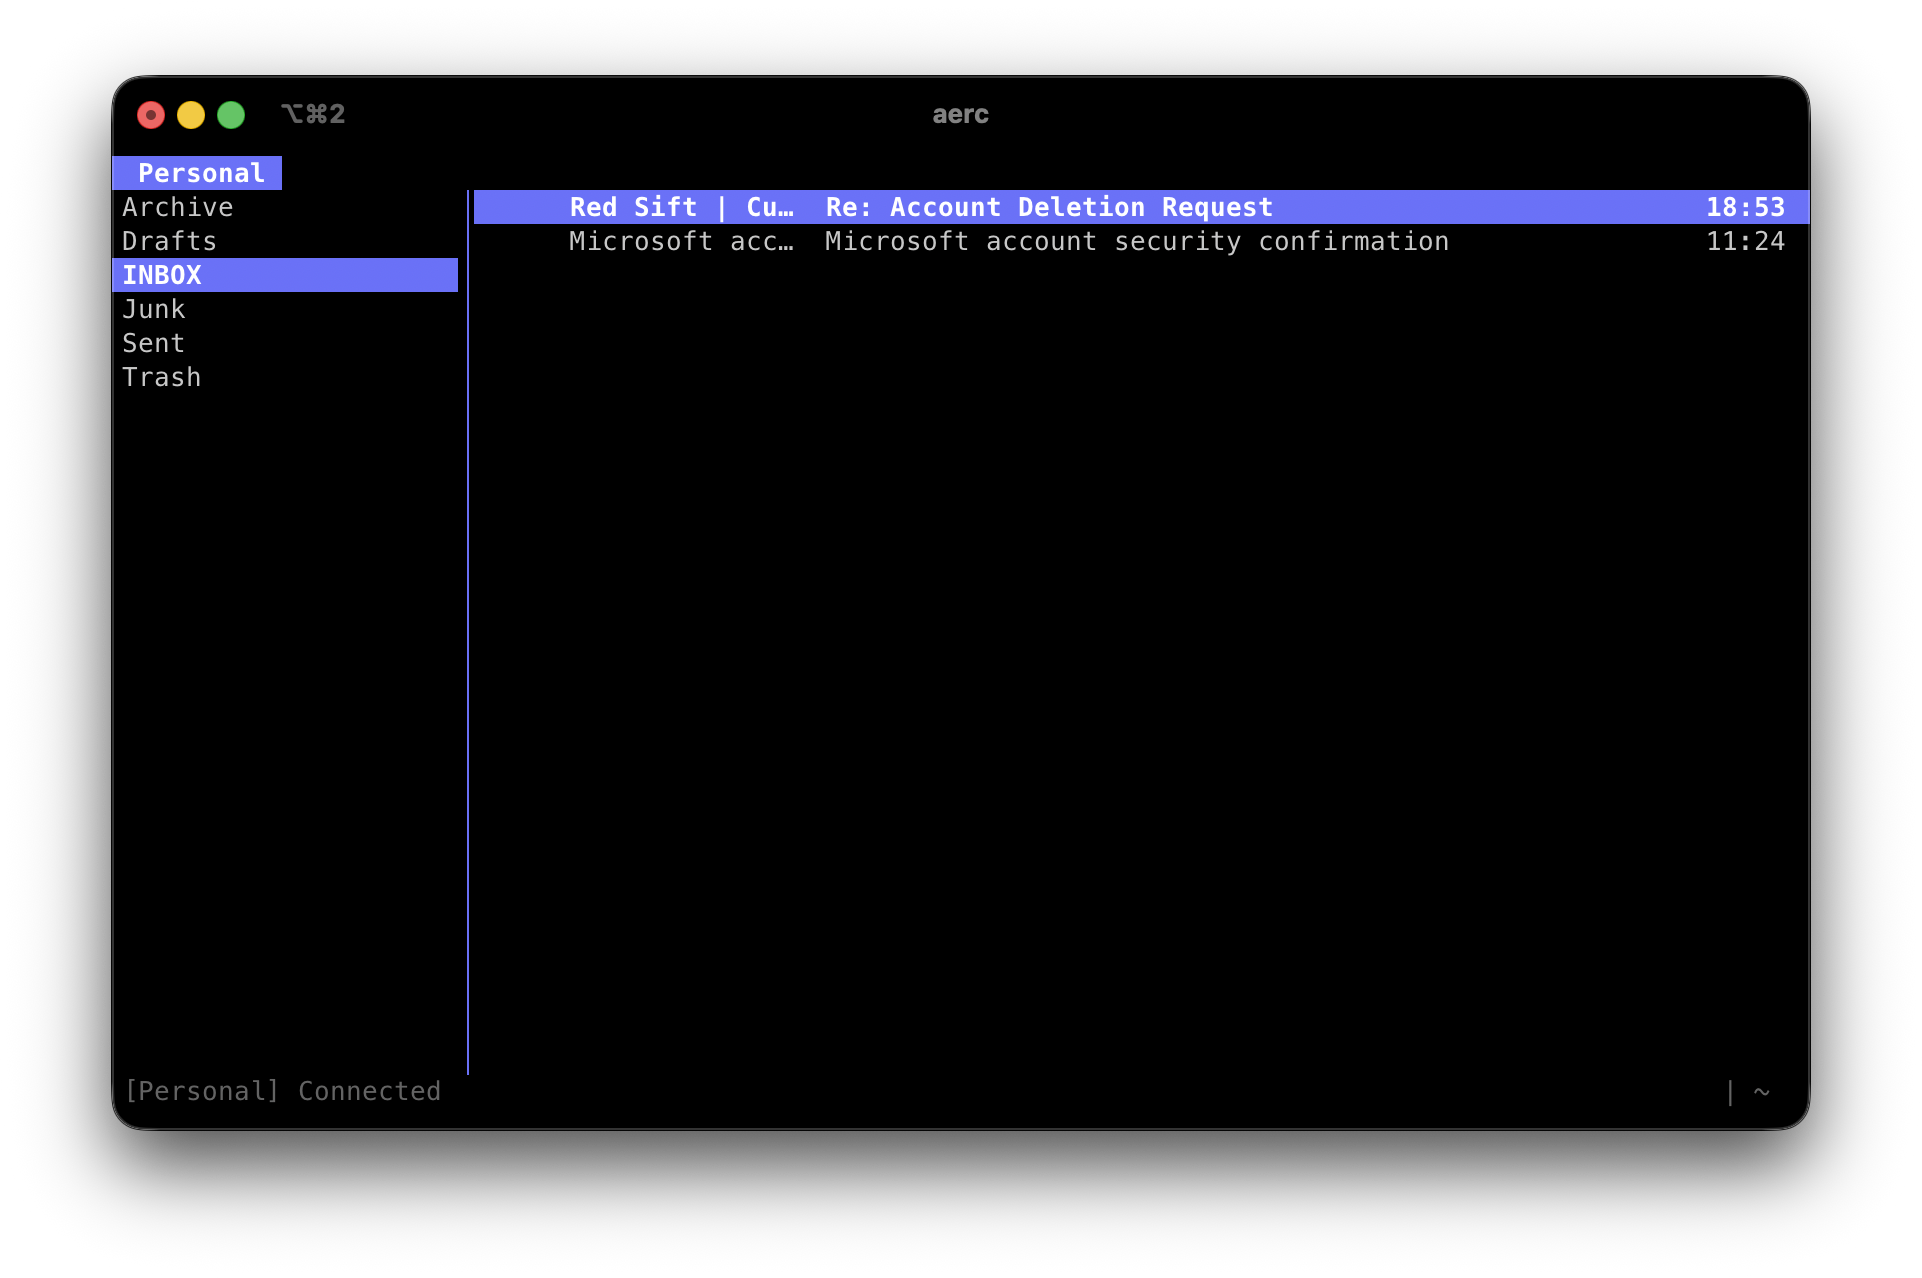The width and height of the screenshot is (1922, 1278).
Task: Click the Microsoft acc… sender name
Action: point(682,241)
